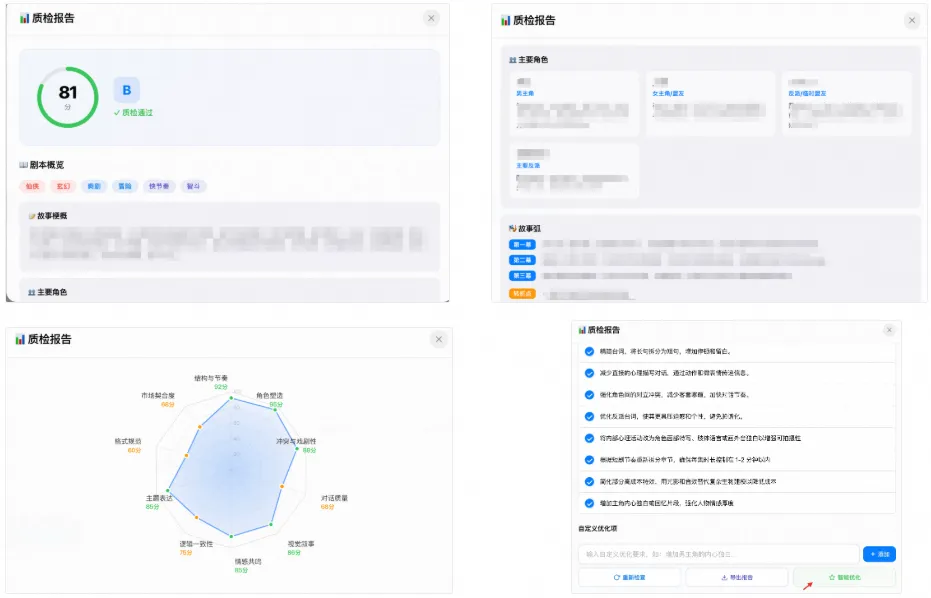Viewport: 931px width, 598px height.
Task: Select the purple 智斗 tag
Action: [194, 186]
